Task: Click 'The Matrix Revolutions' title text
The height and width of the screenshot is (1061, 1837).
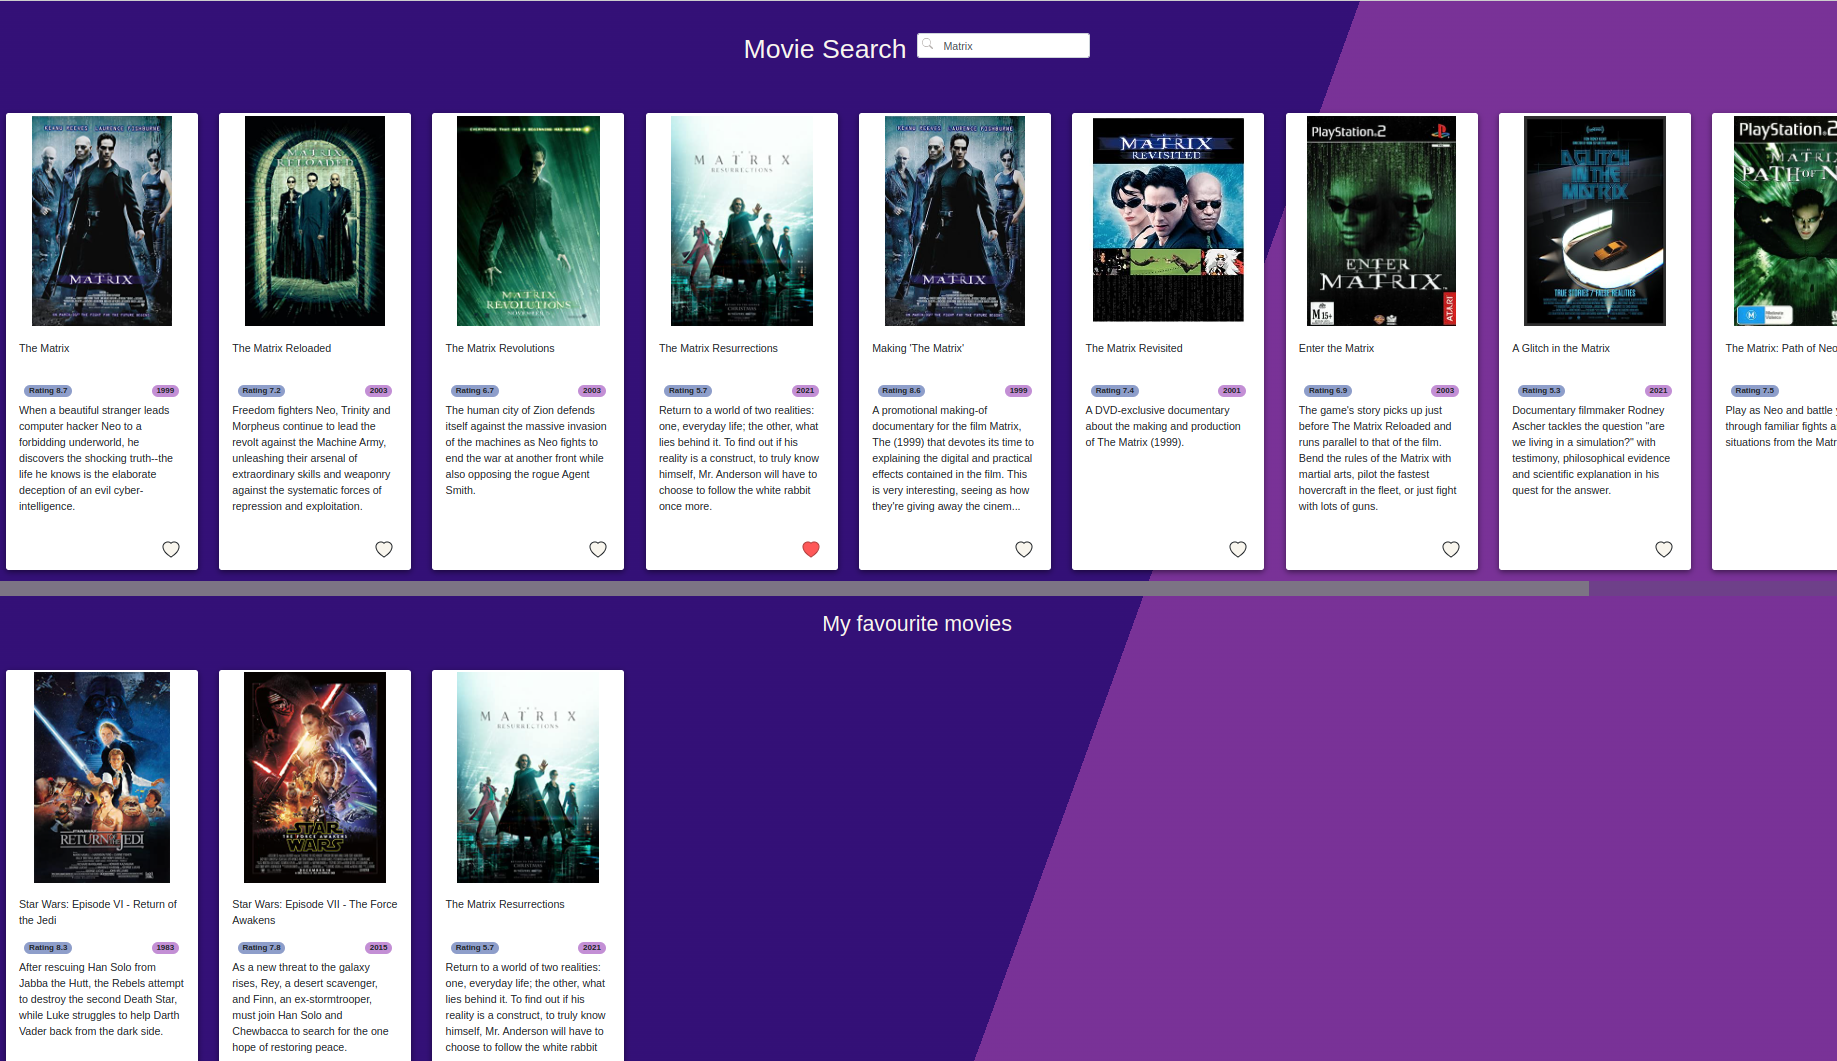Action: coord(500,348)
